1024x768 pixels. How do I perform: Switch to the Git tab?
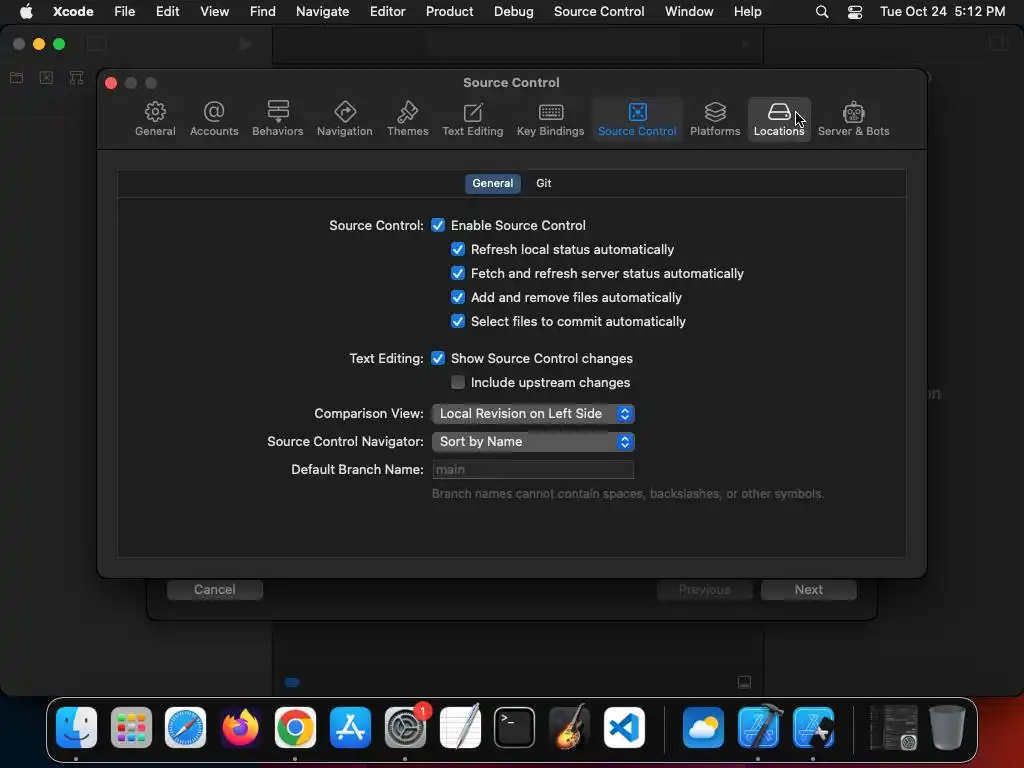point(543,184)
